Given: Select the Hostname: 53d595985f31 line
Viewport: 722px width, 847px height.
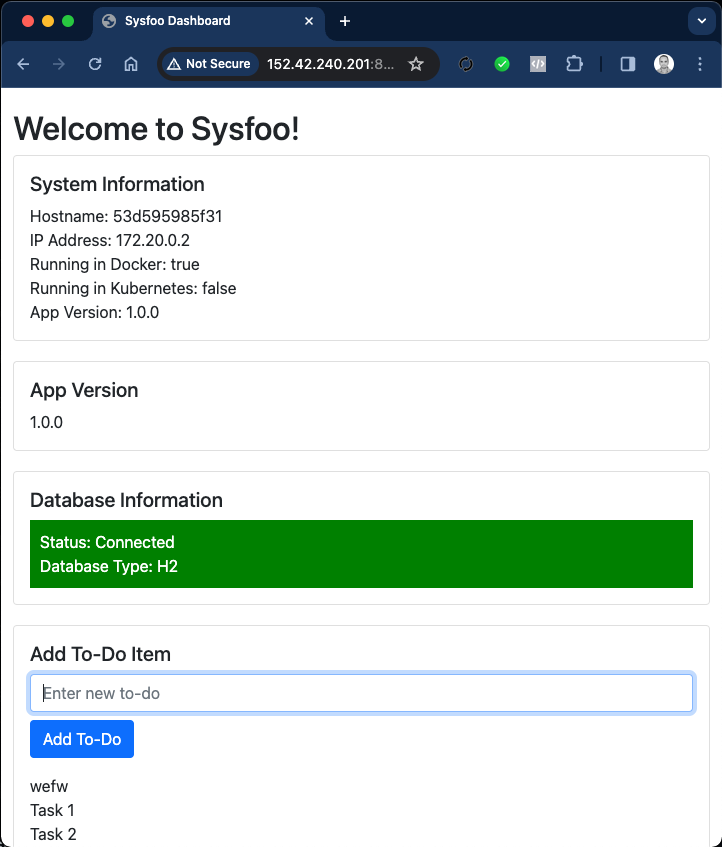Looking at the screenshot, I should click(126, 217).
